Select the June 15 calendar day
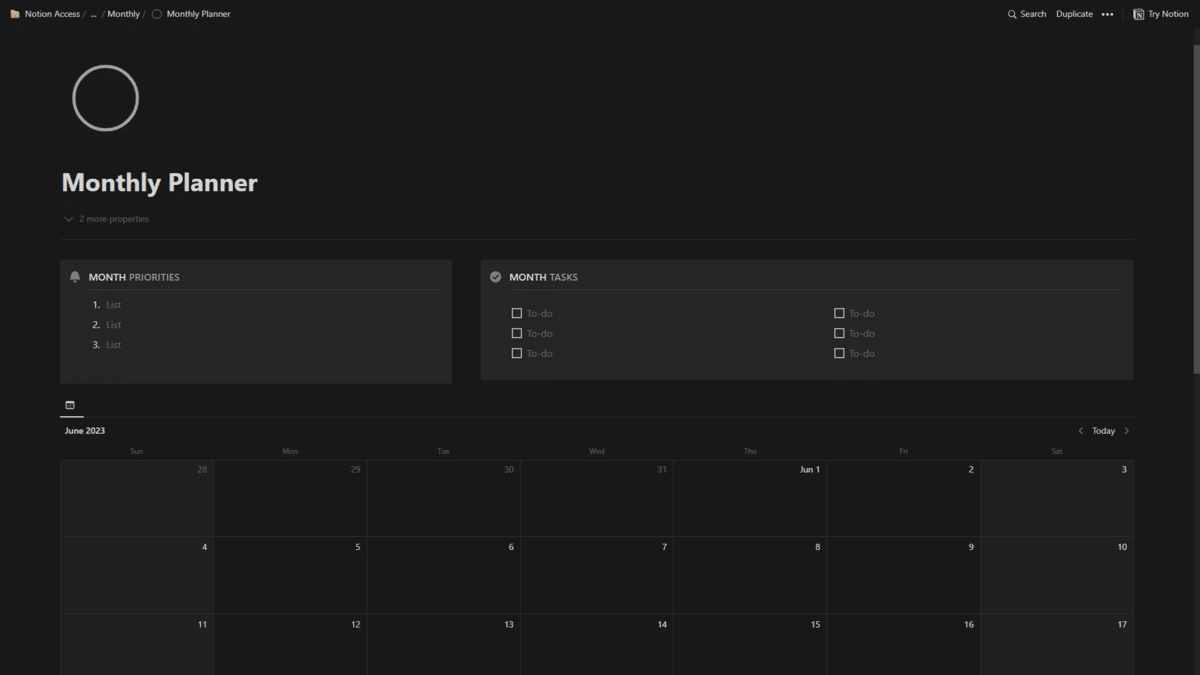The width and height of the screenshot is (1200, 675). [x=750, y=645]
